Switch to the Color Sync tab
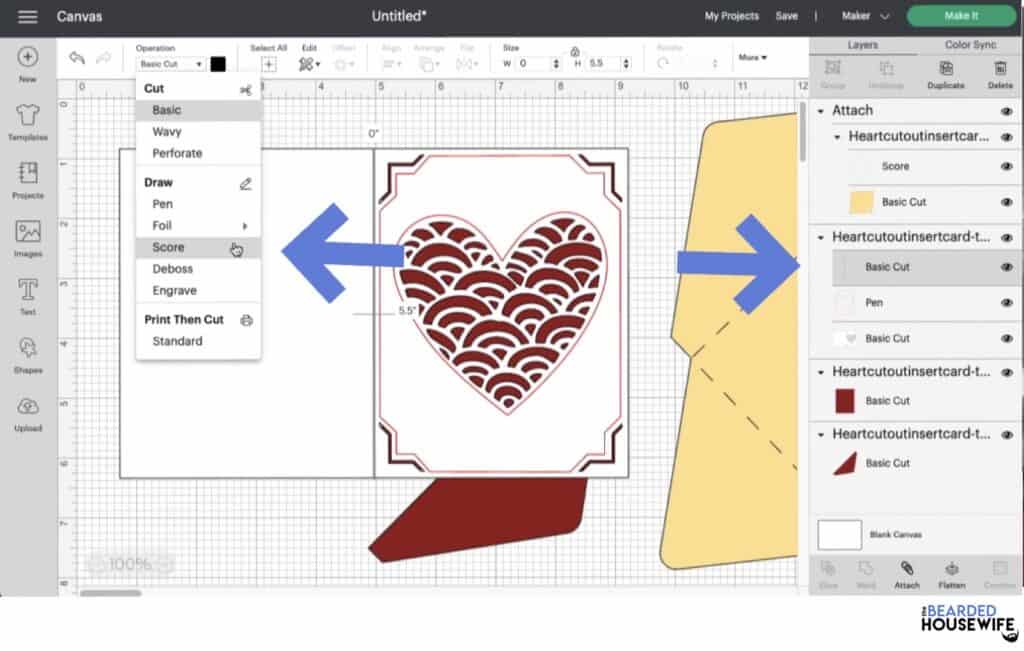 (x=970, y=45)
